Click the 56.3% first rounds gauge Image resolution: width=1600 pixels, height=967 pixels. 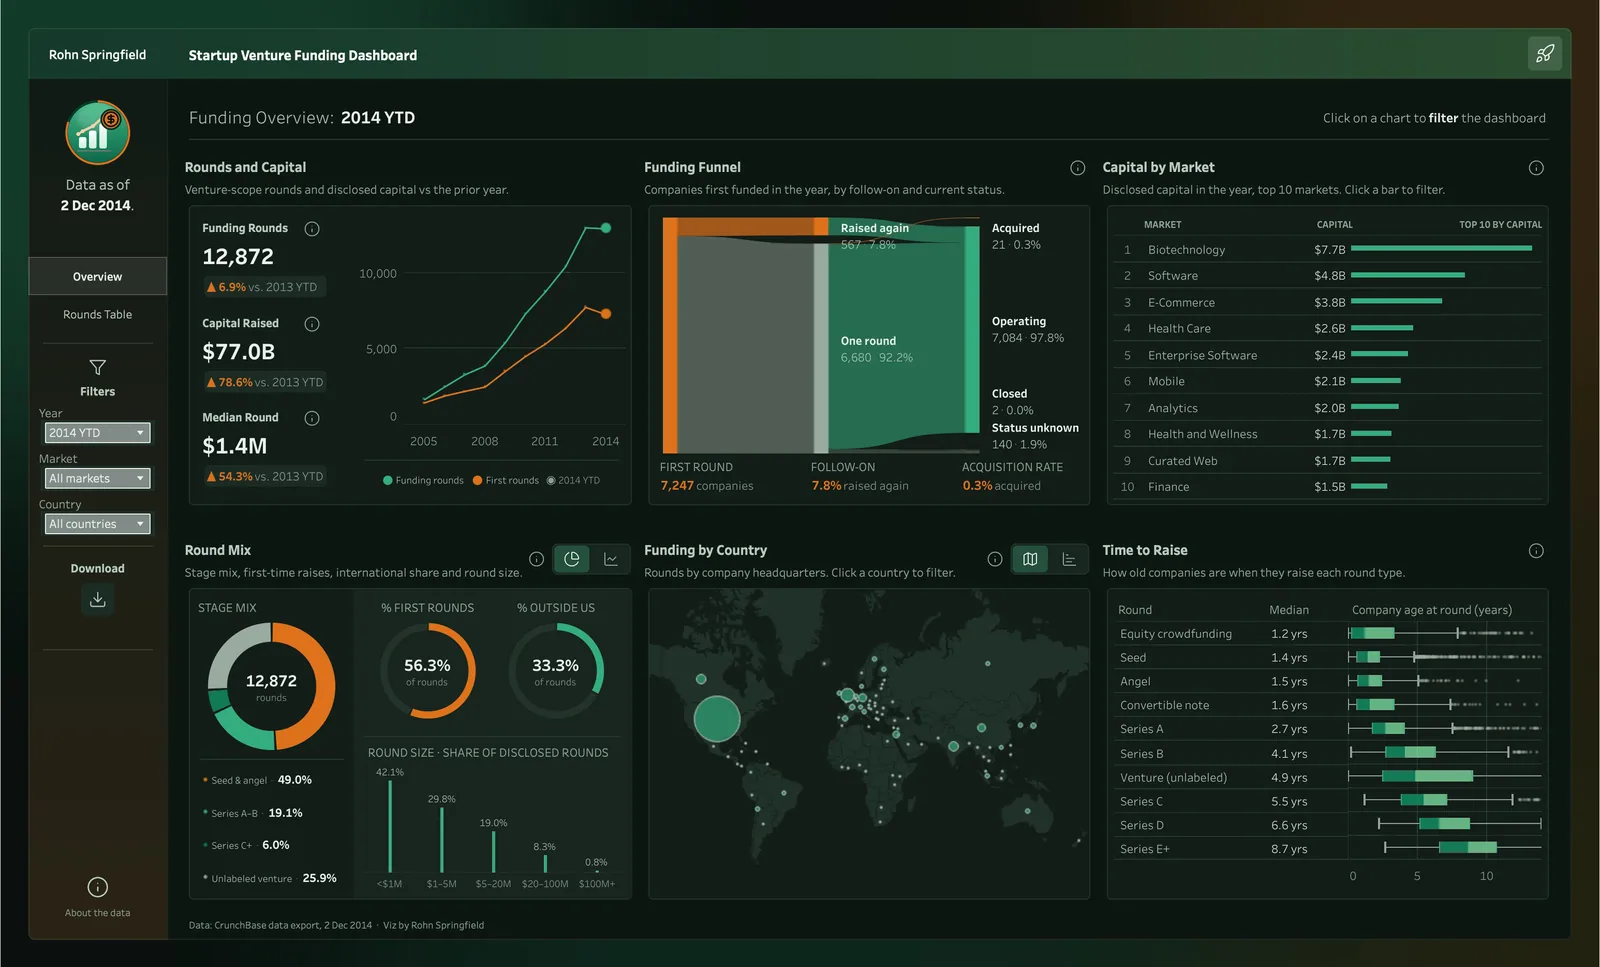[427, 671]
